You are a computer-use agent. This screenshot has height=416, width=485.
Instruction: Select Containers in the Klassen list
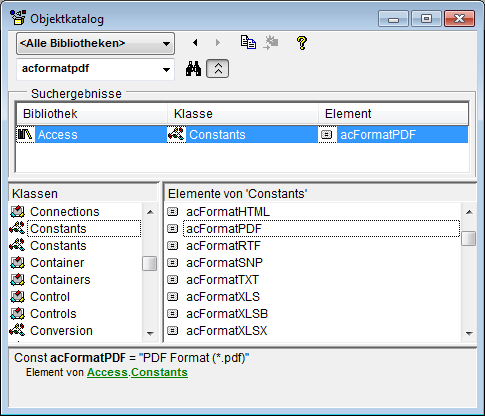[60, 280]
